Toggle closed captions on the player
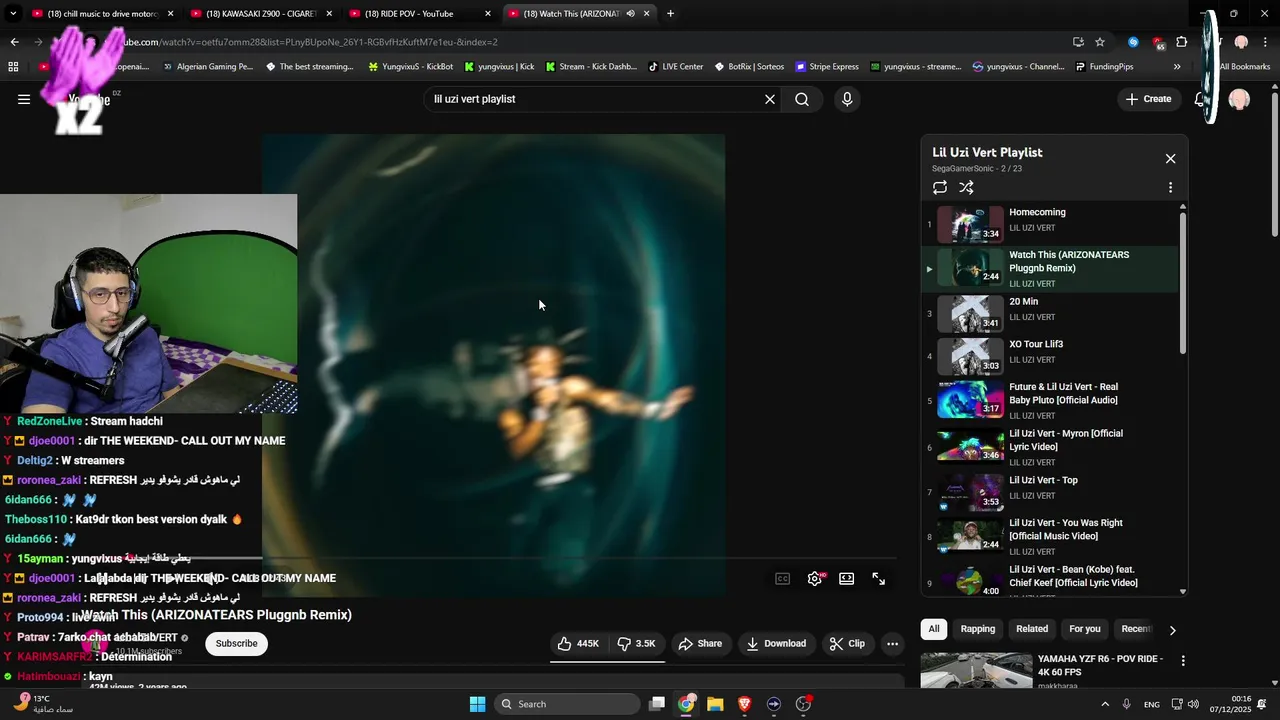Image resolution: width=1280 pixels, height=720 pixels. pos(783,579)
